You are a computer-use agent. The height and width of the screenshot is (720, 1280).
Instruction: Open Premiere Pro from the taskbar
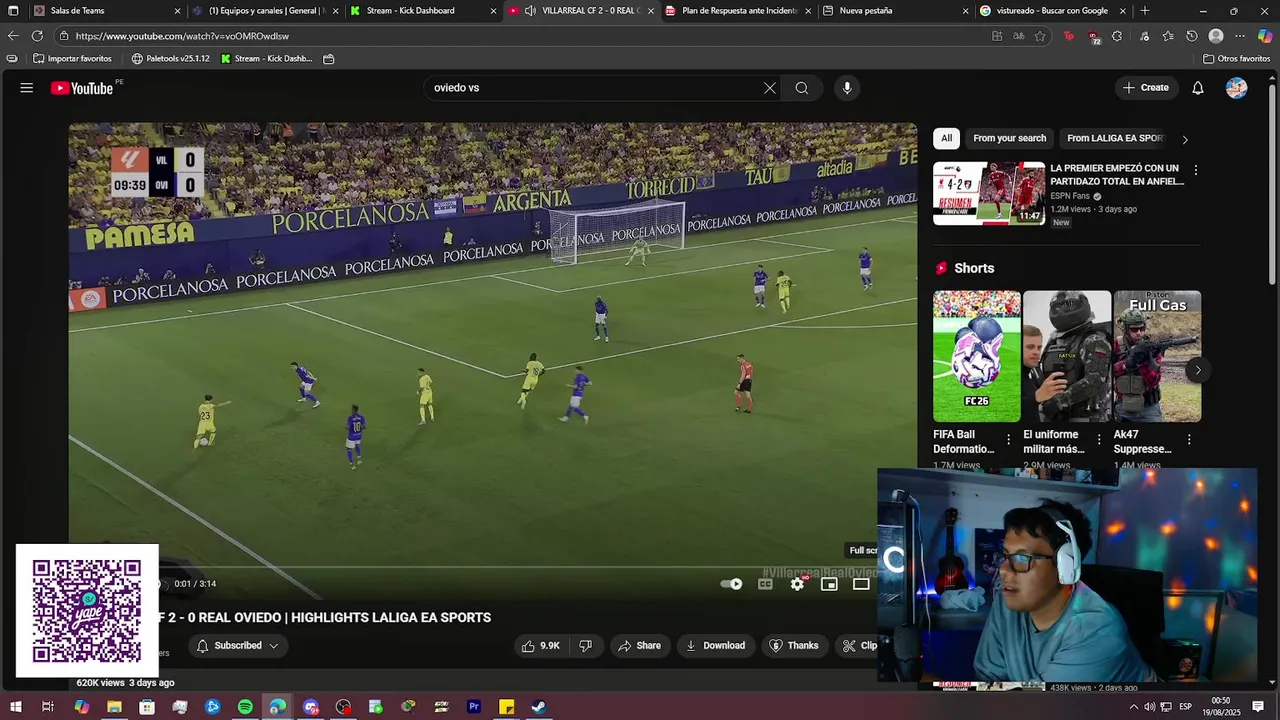(x=474, y=707)
